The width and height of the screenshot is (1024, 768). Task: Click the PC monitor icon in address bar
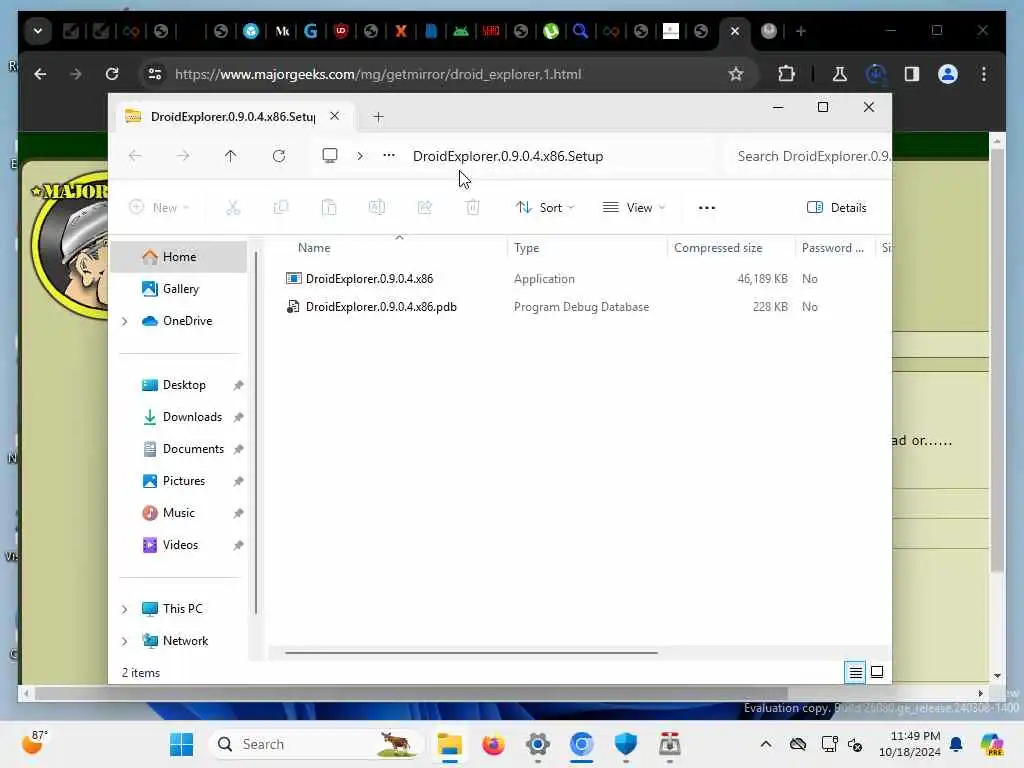330,155
